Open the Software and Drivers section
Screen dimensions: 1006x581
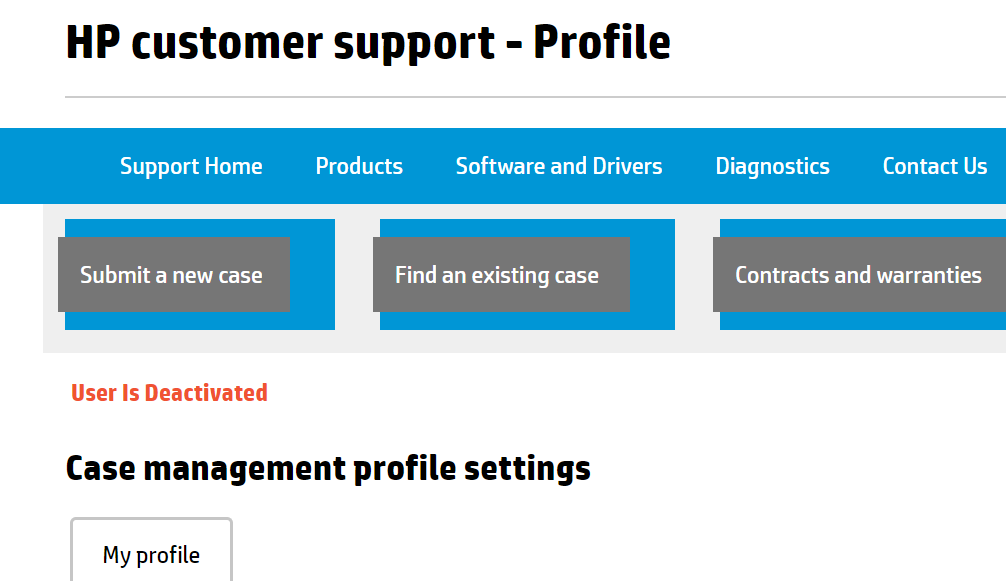pos(558,166)
